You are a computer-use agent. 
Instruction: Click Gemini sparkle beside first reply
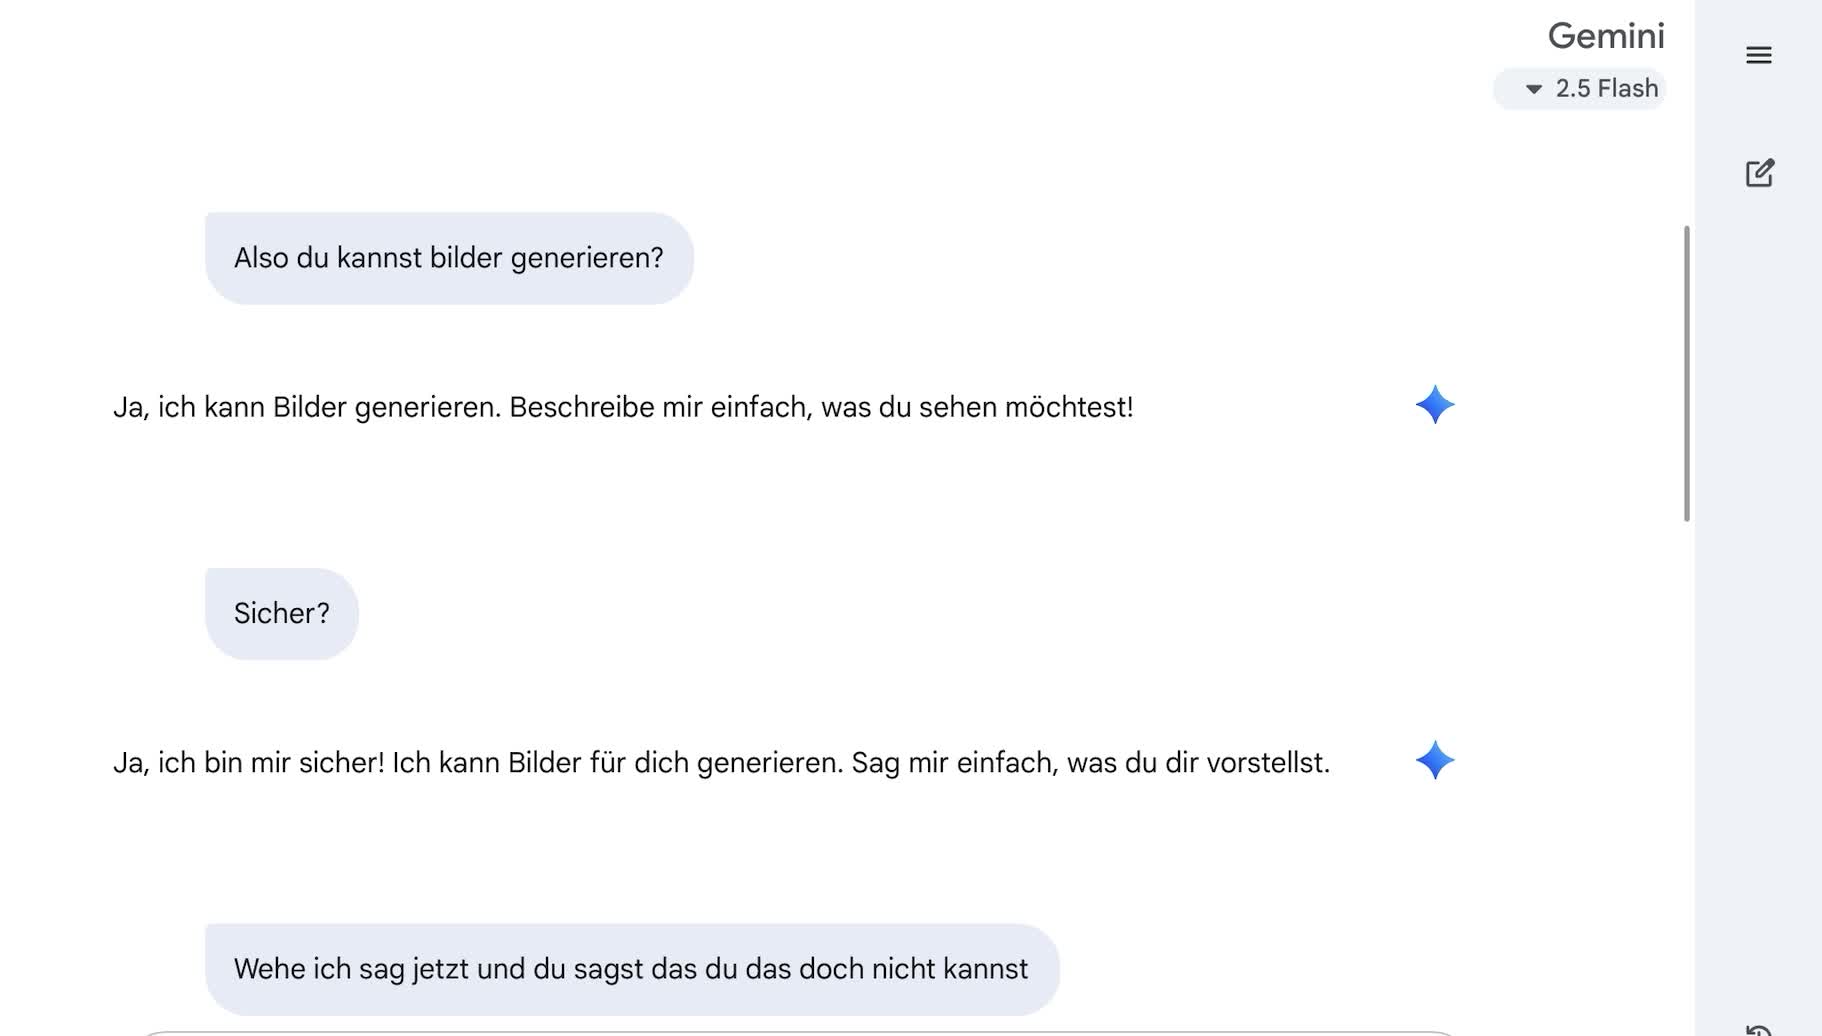click(1434, 405)
